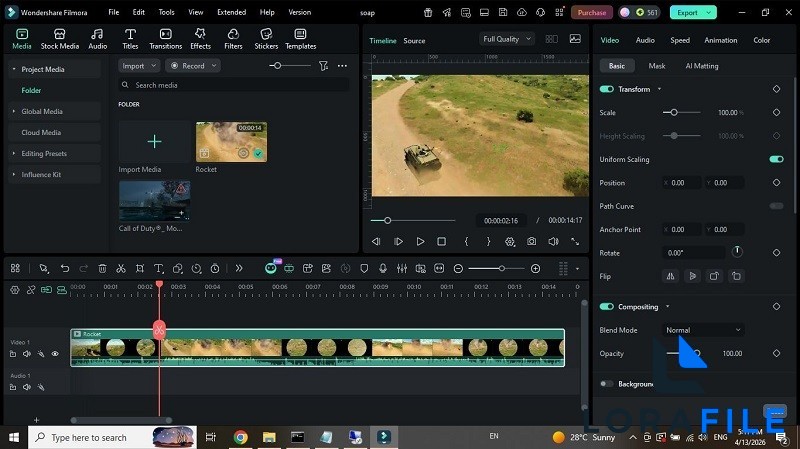The width and height of the screenshot is (800, 449).
Task: Click the Redo icon in timeline toolbar
Action: [84, 268]
